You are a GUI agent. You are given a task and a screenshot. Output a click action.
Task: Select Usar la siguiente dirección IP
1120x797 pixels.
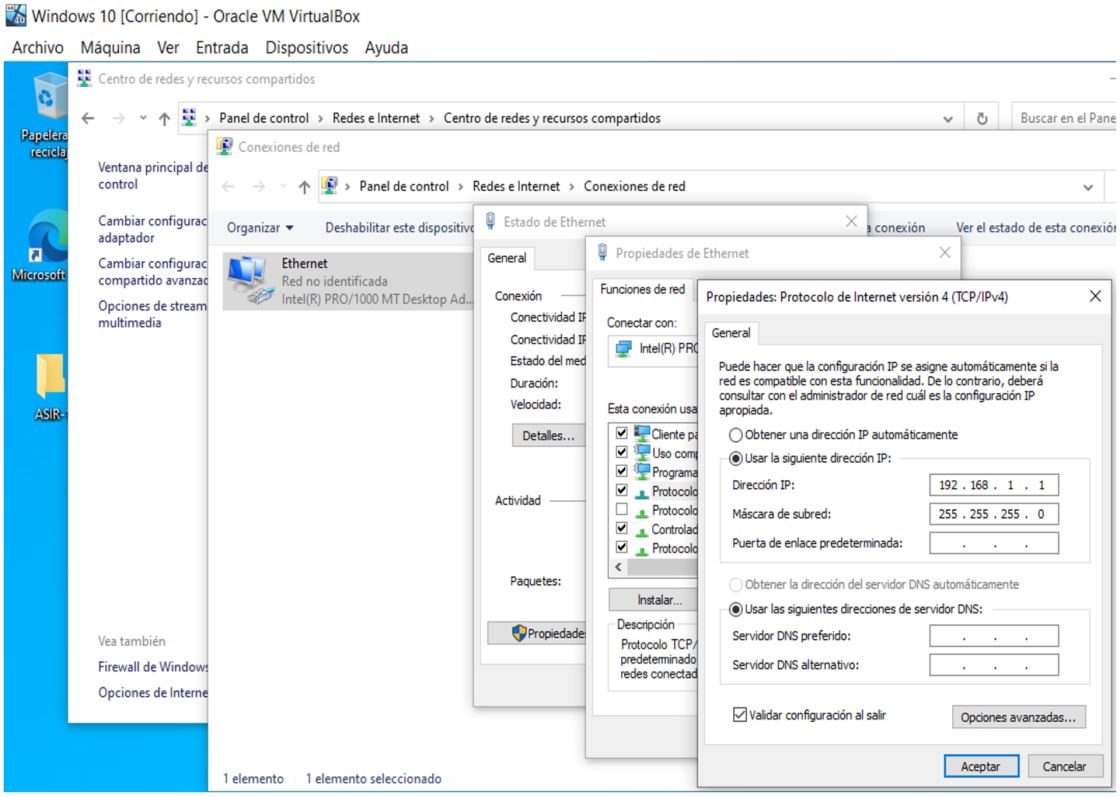(x=735, y=458)
